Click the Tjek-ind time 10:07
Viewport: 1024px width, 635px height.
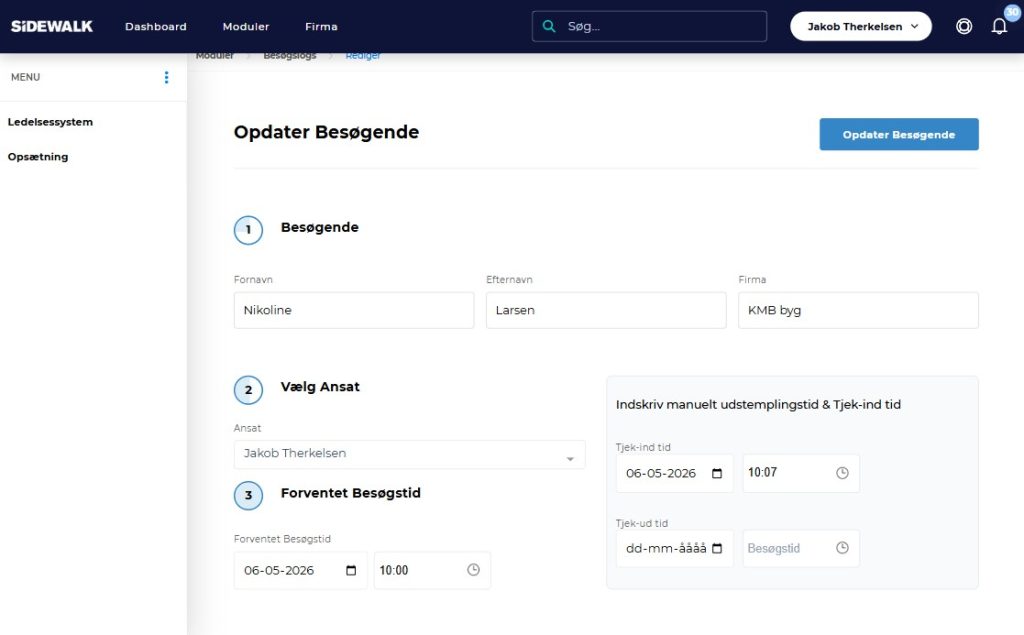[801, 473]
